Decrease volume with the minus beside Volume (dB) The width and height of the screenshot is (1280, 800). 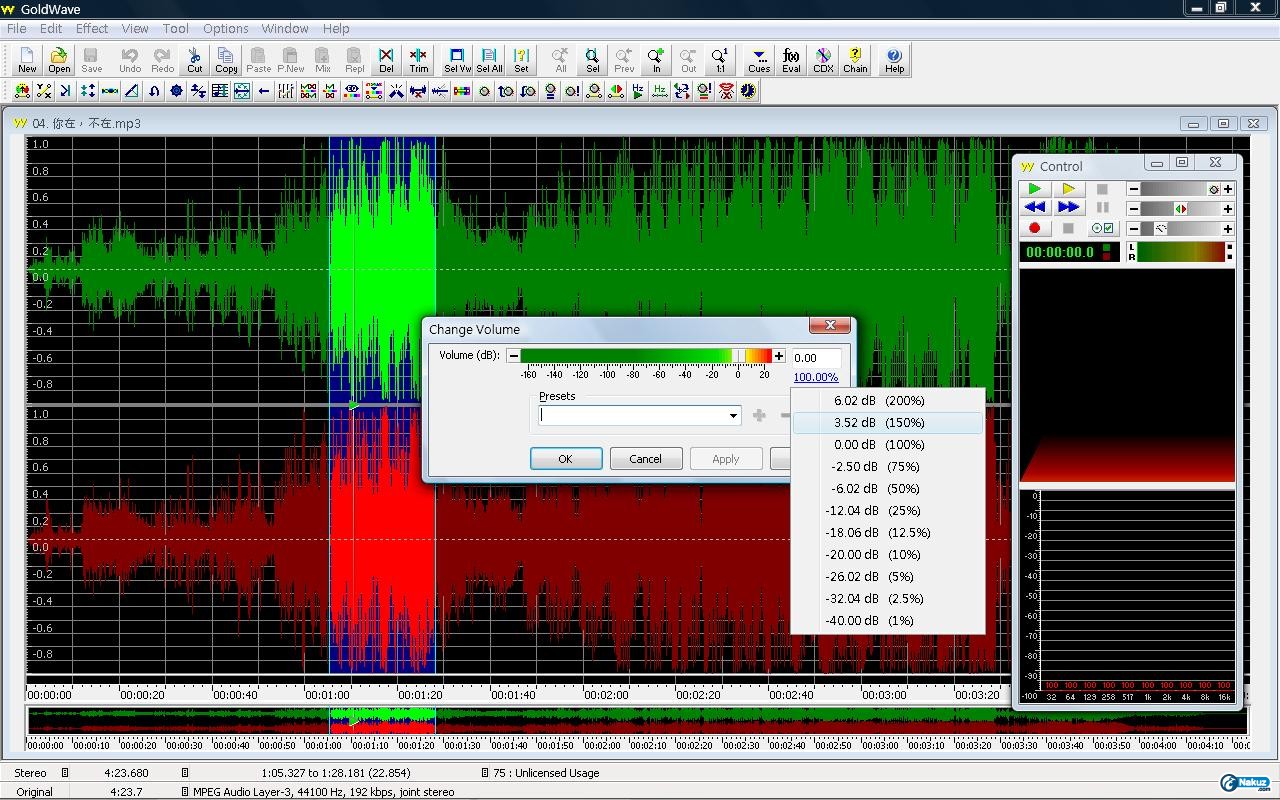click(513, 356)
